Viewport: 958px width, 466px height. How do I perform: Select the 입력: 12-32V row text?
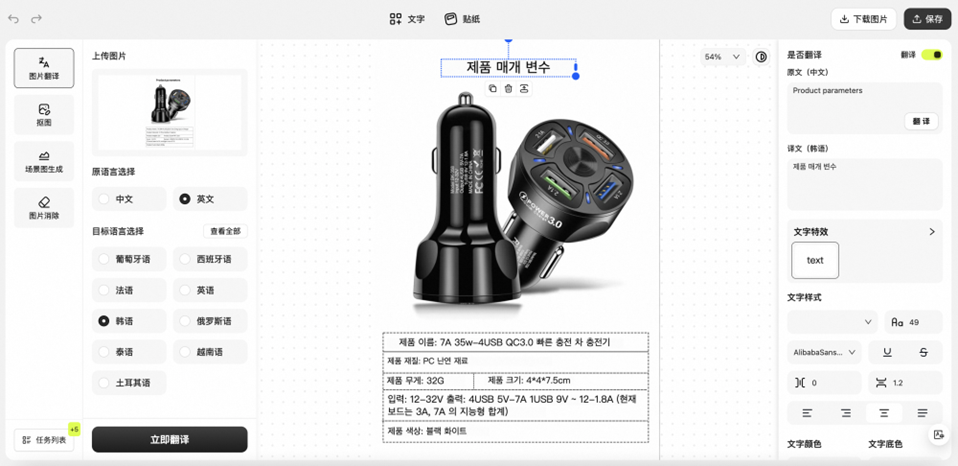point(512,406)
